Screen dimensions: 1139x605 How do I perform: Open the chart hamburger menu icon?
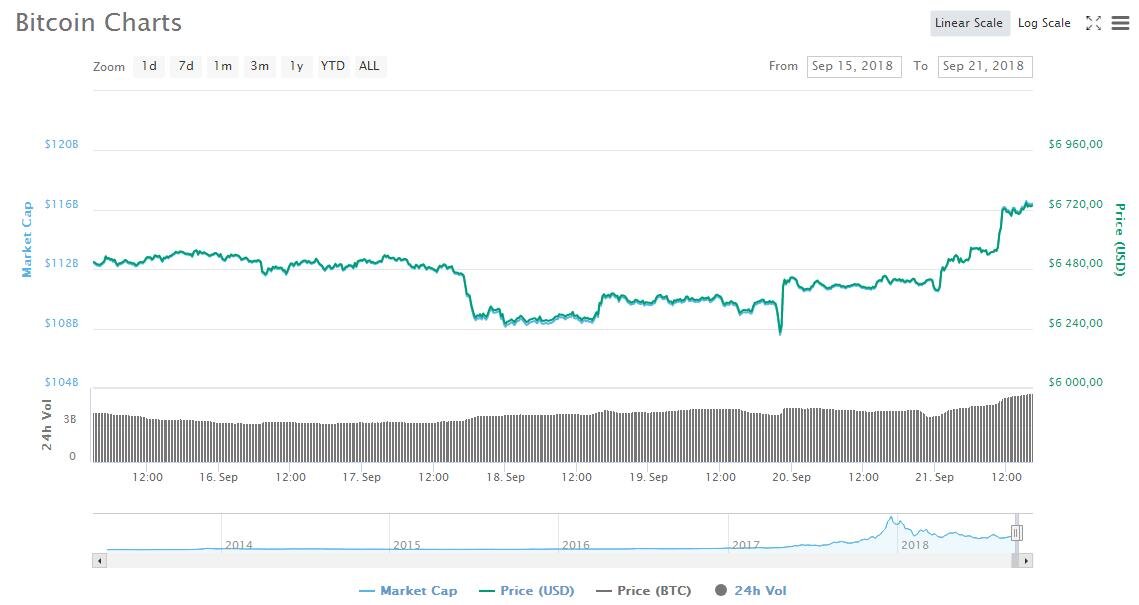click(1121, 23)
